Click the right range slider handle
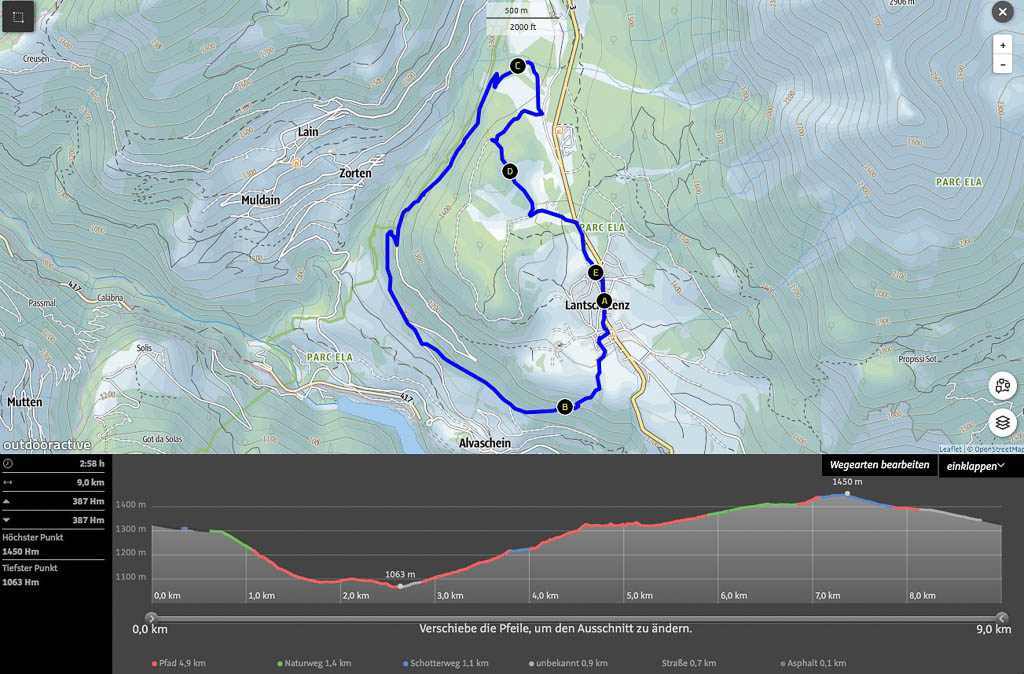 point(1001,618)
